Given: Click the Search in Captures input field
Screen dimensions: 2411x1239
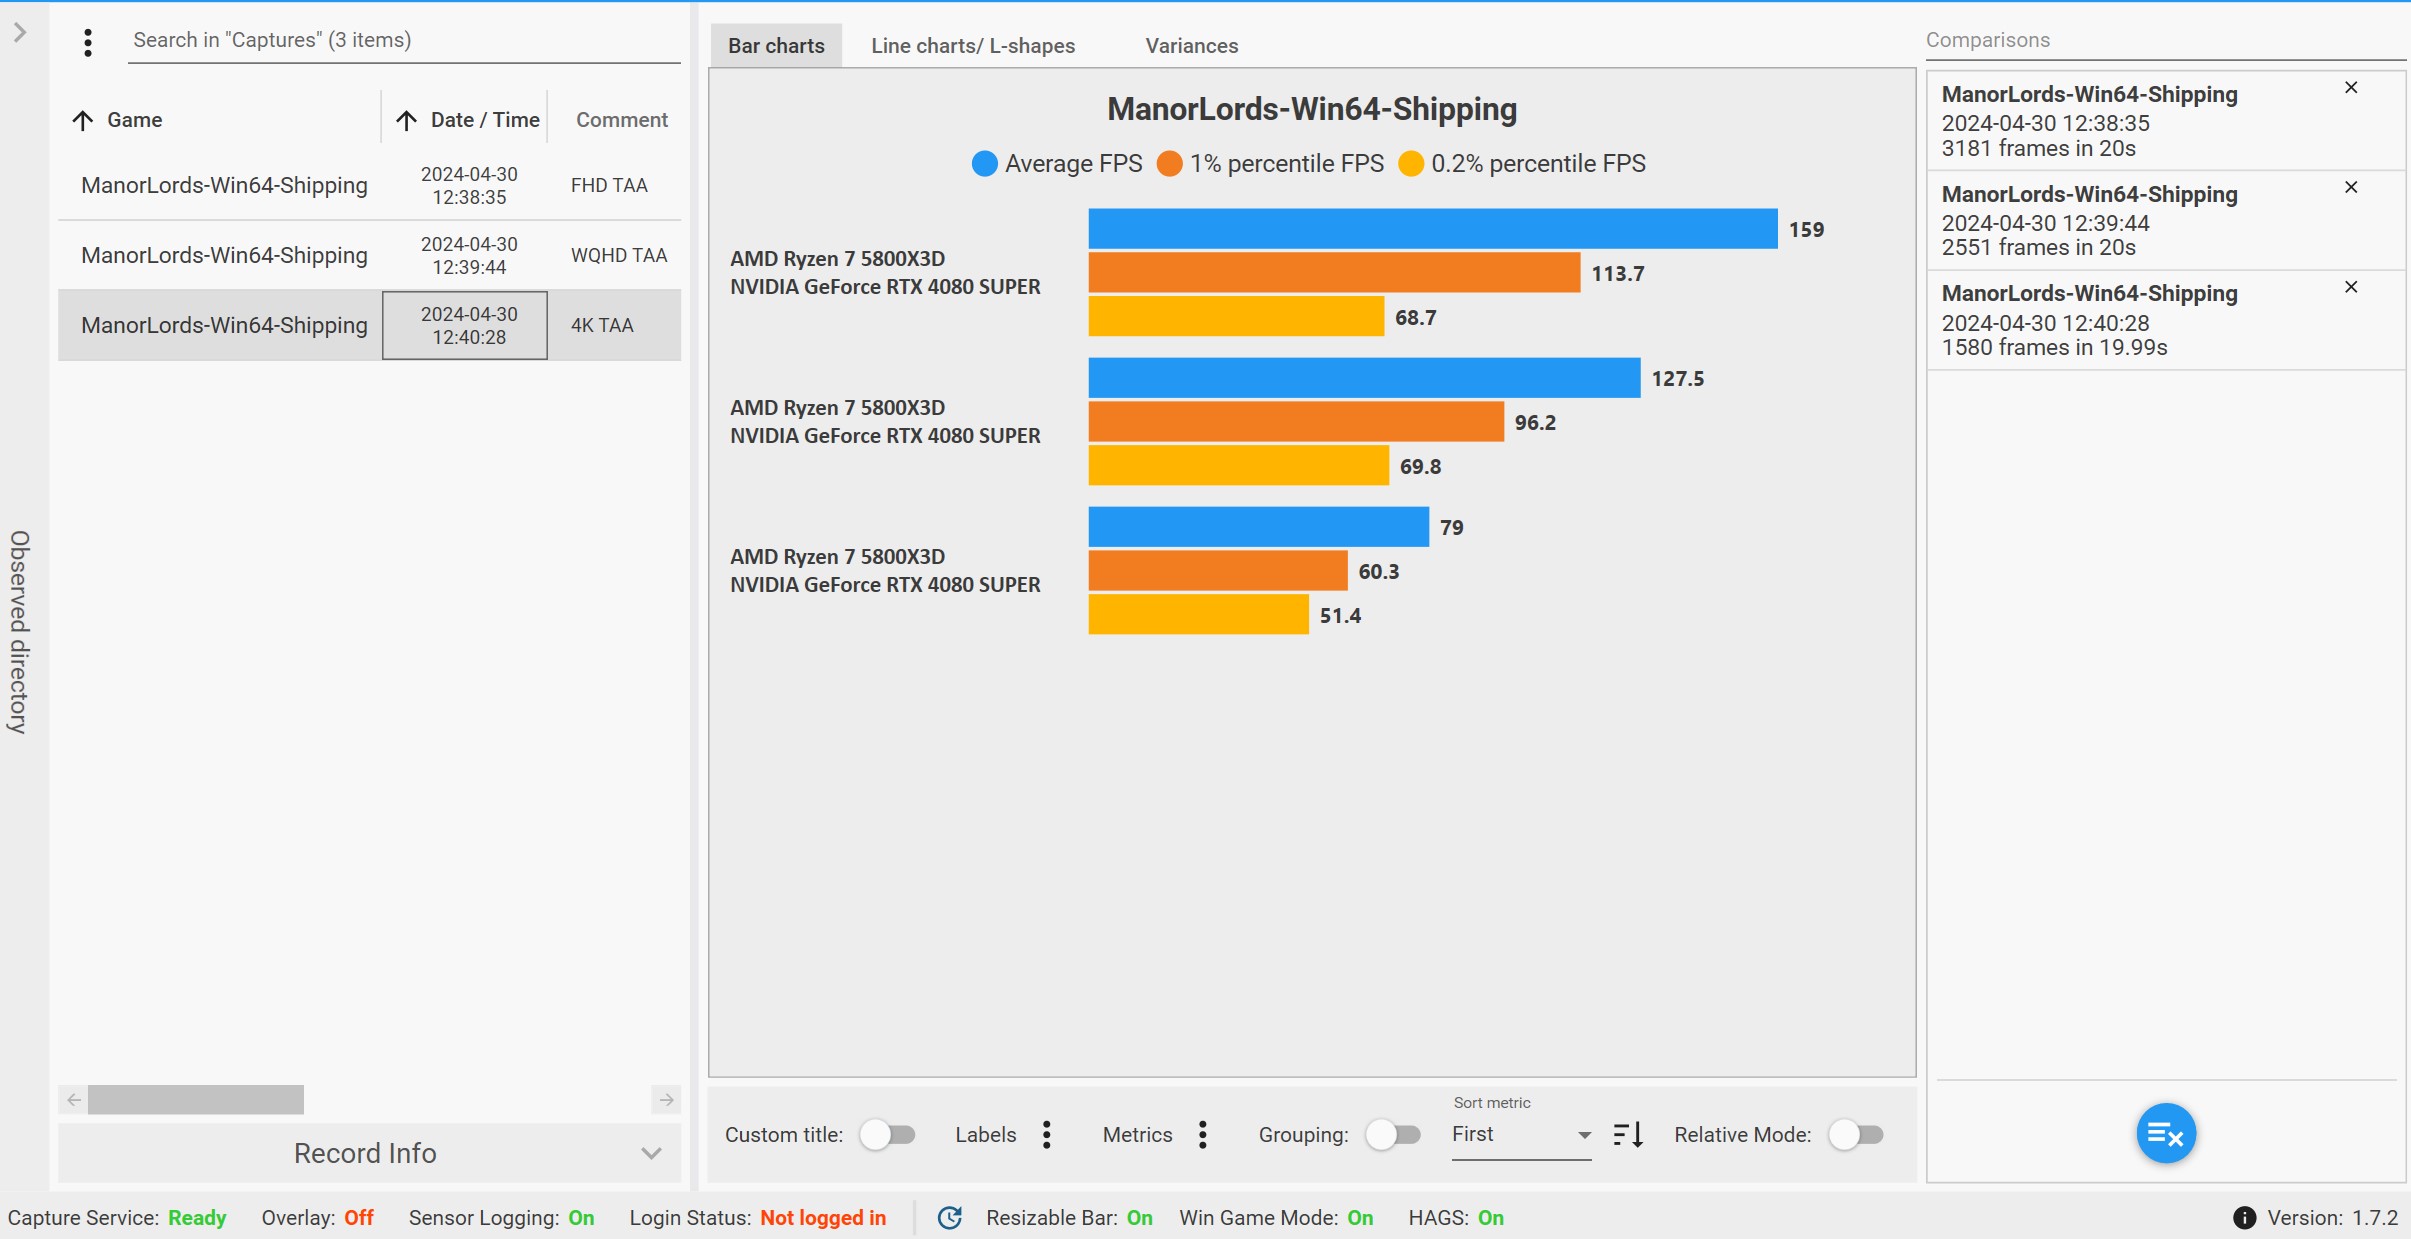Looking at the screenshot, I should point(404,40).
